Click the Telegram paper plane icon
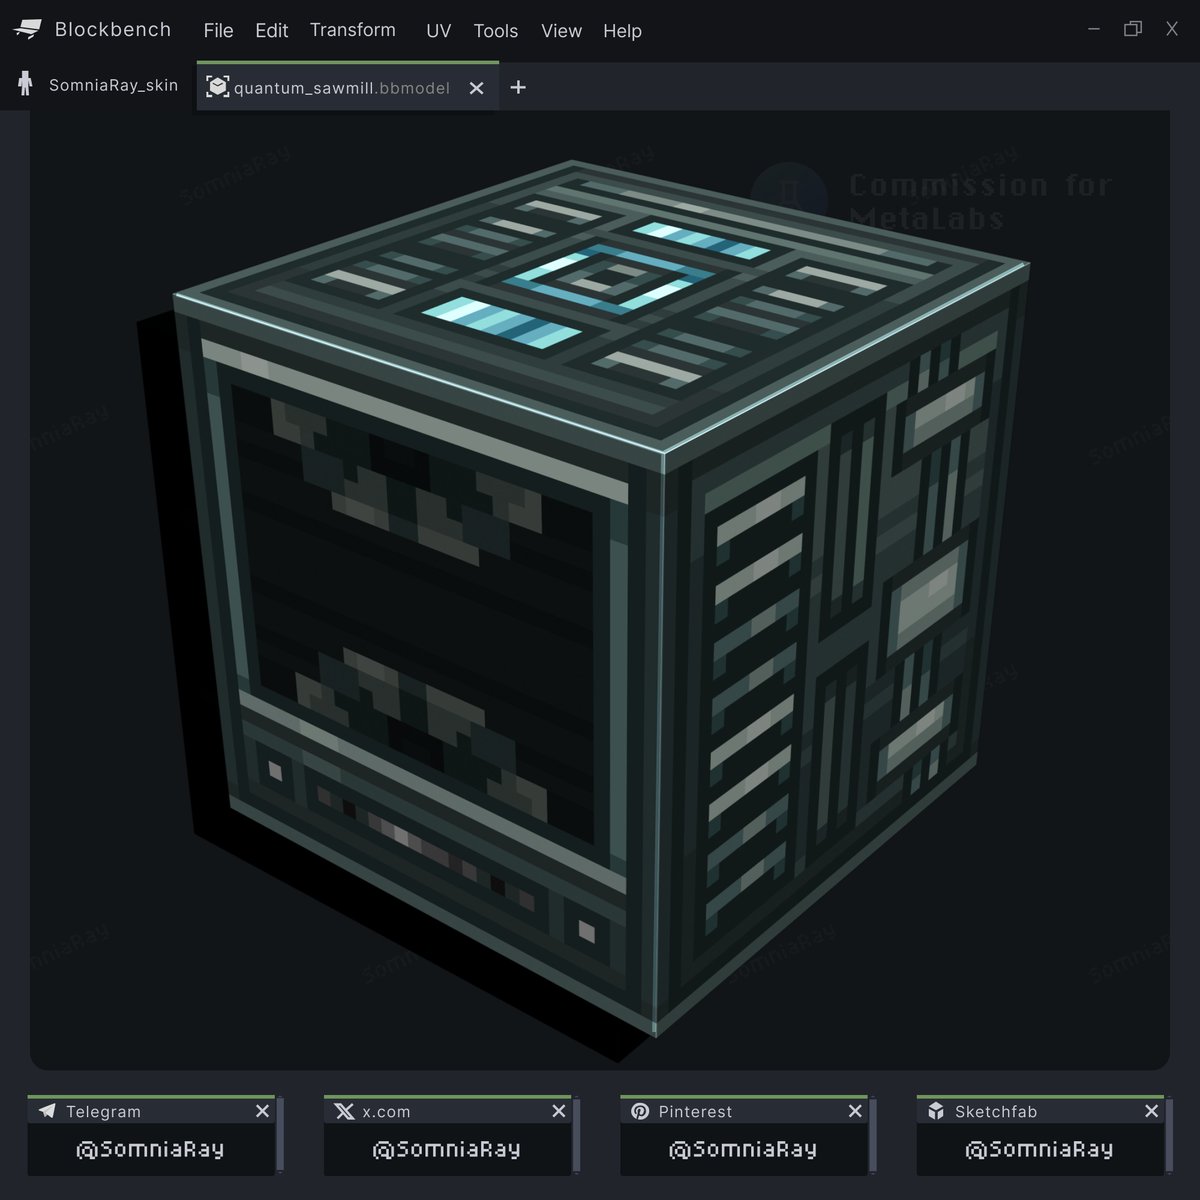This screenshot has width=1200, height=1200. [x=47, y=1111]
